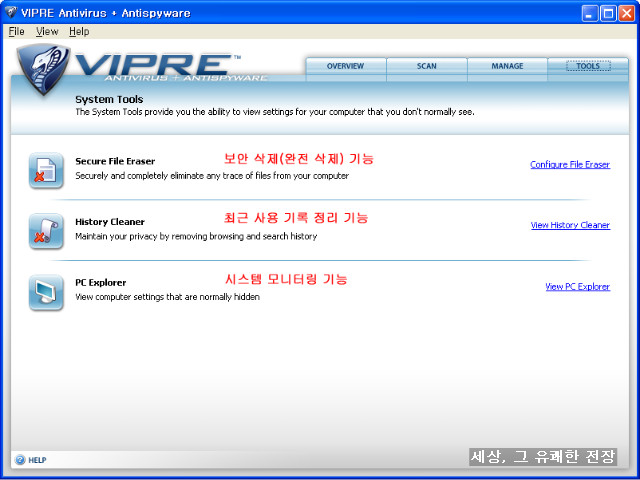
Task: Click the HELP label at the bottom
Action: tap(37, 460)
